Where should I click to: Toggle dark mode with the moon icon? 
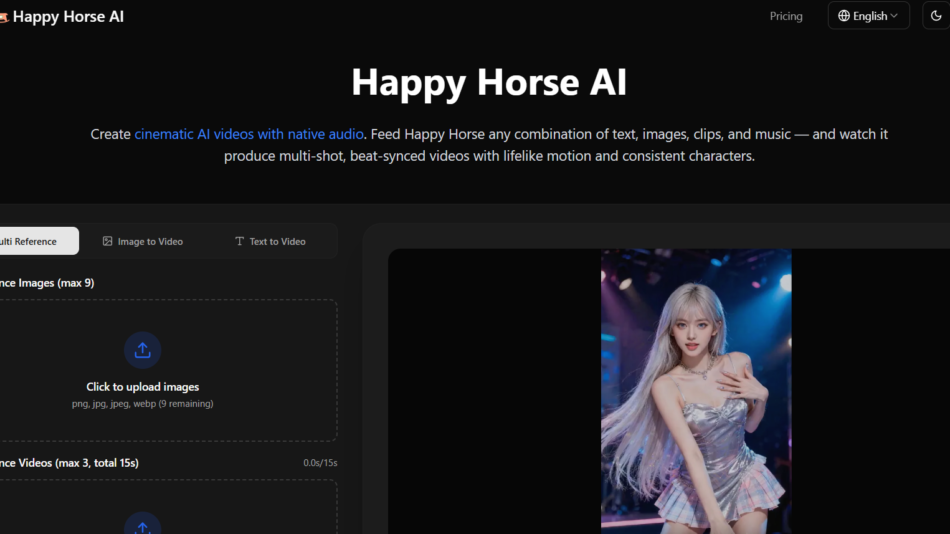(x=936, y=16)
